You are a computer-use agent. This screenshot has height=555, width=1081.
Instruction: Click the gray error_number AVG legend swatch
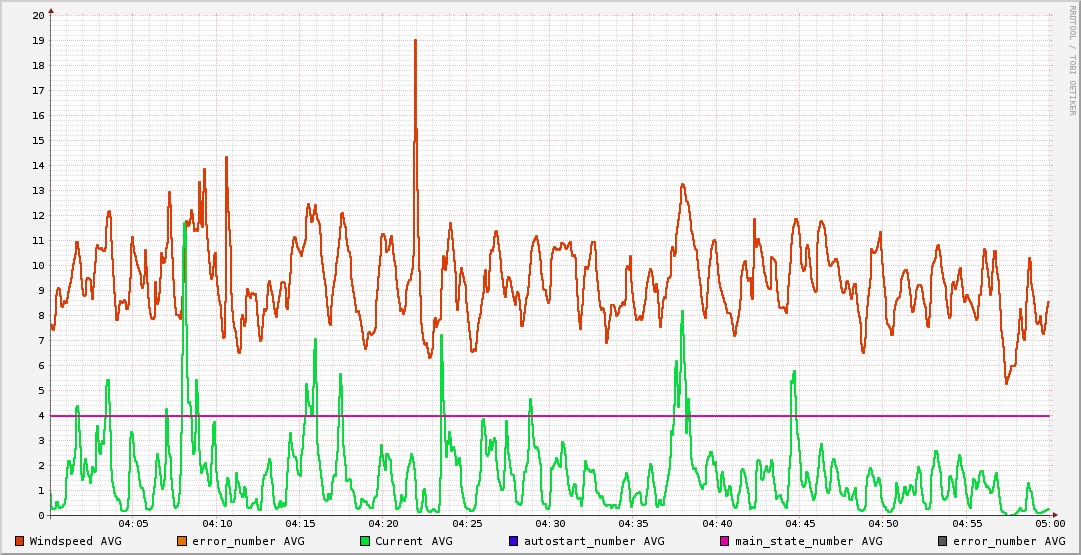[942, 541]
